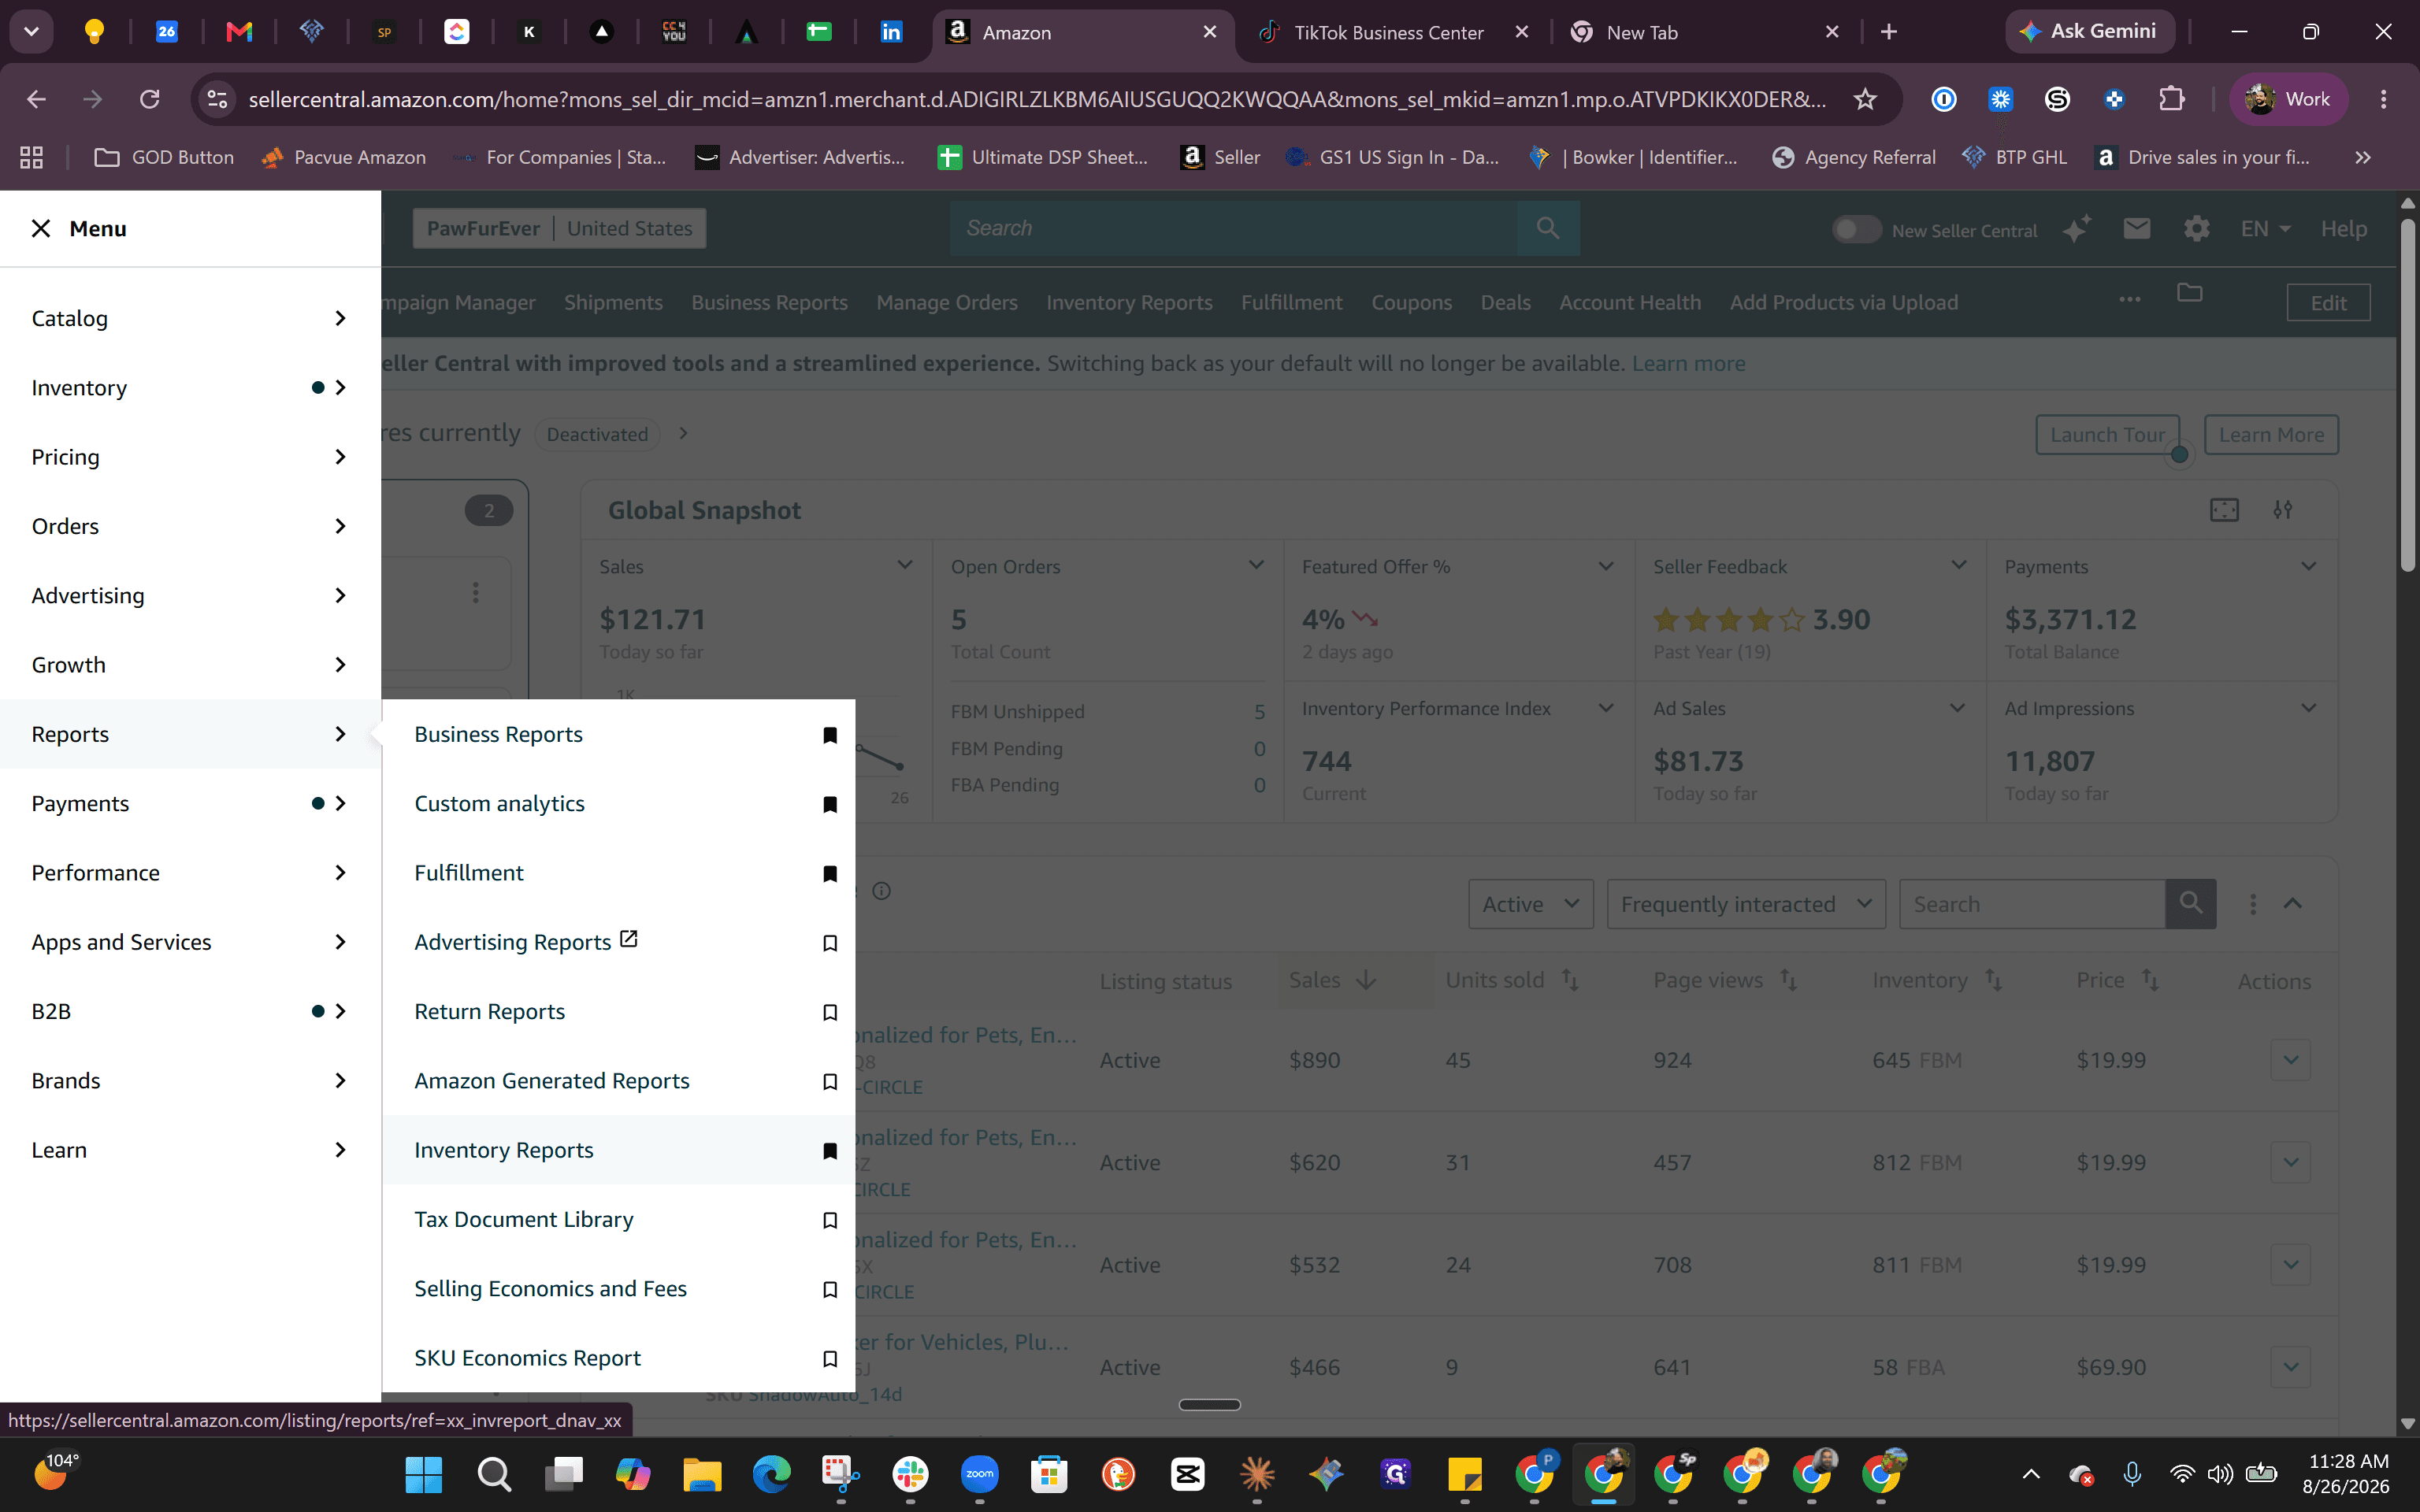Image resolution: width=2420 pixels, height=1512 pixels.
Task: Bookmark this page with the star icon
Action: coord(1865,99)
